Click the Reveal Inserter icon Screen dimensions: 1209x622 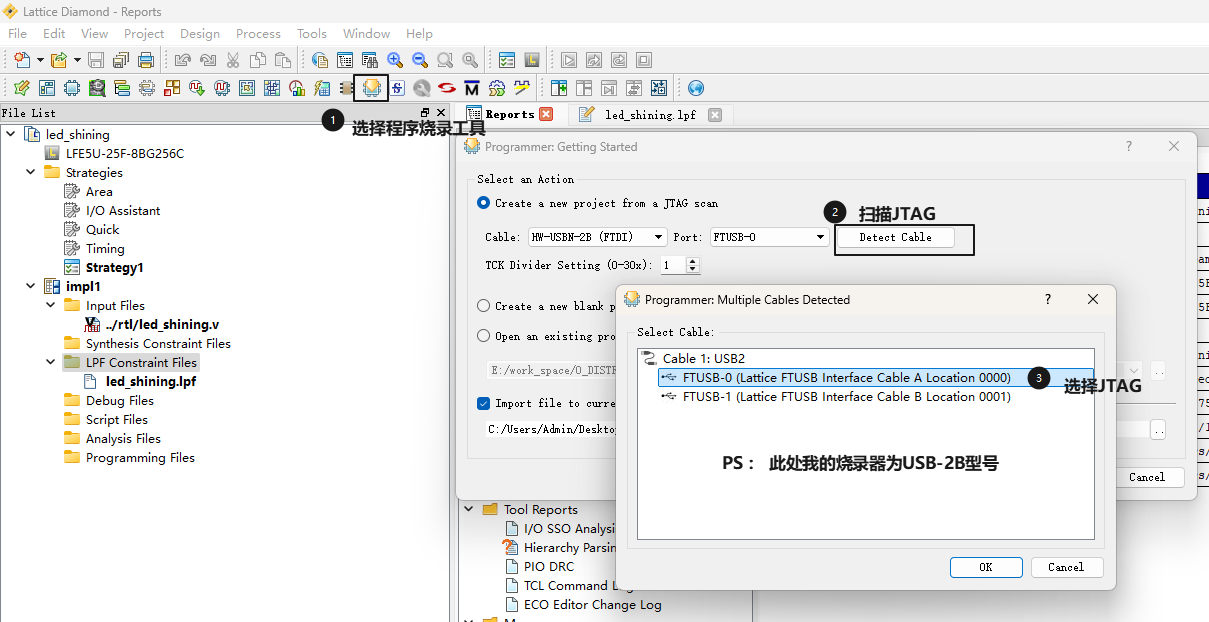196,88
